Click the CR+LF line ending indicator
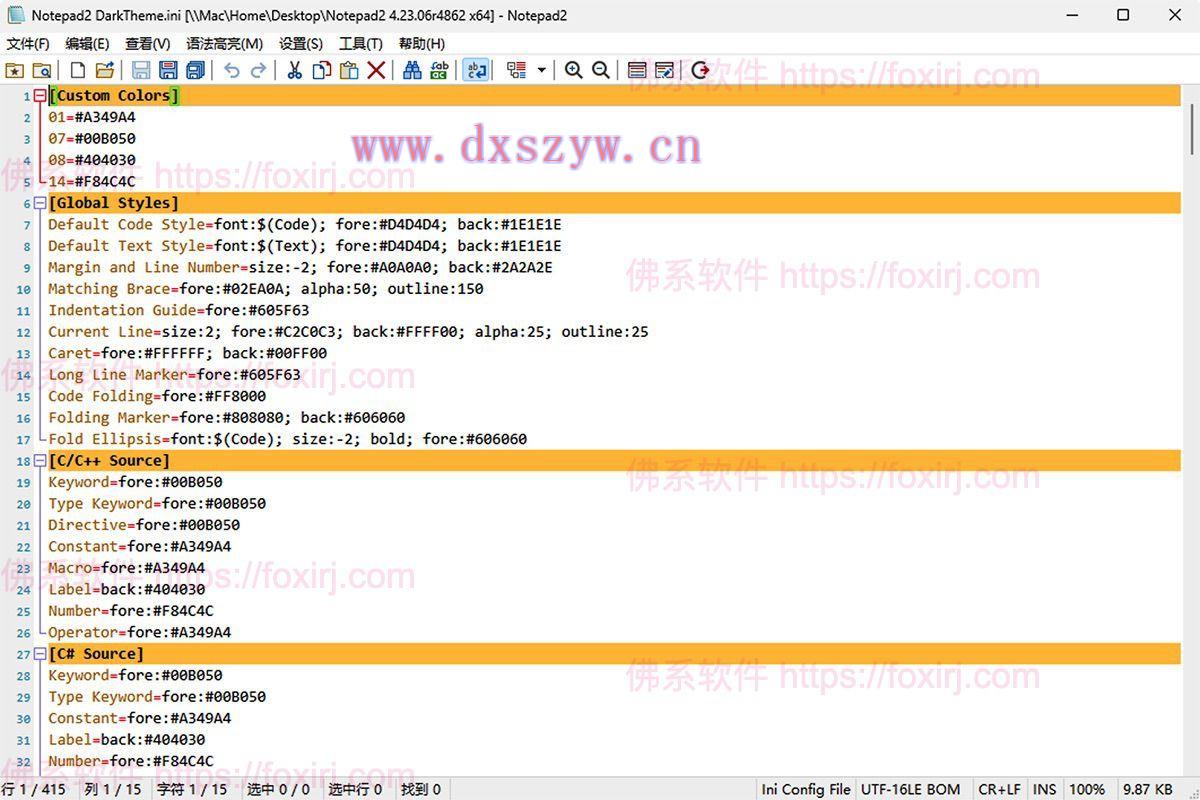The width and height of the screenshot is (1200, 800). tap(999, 790)
